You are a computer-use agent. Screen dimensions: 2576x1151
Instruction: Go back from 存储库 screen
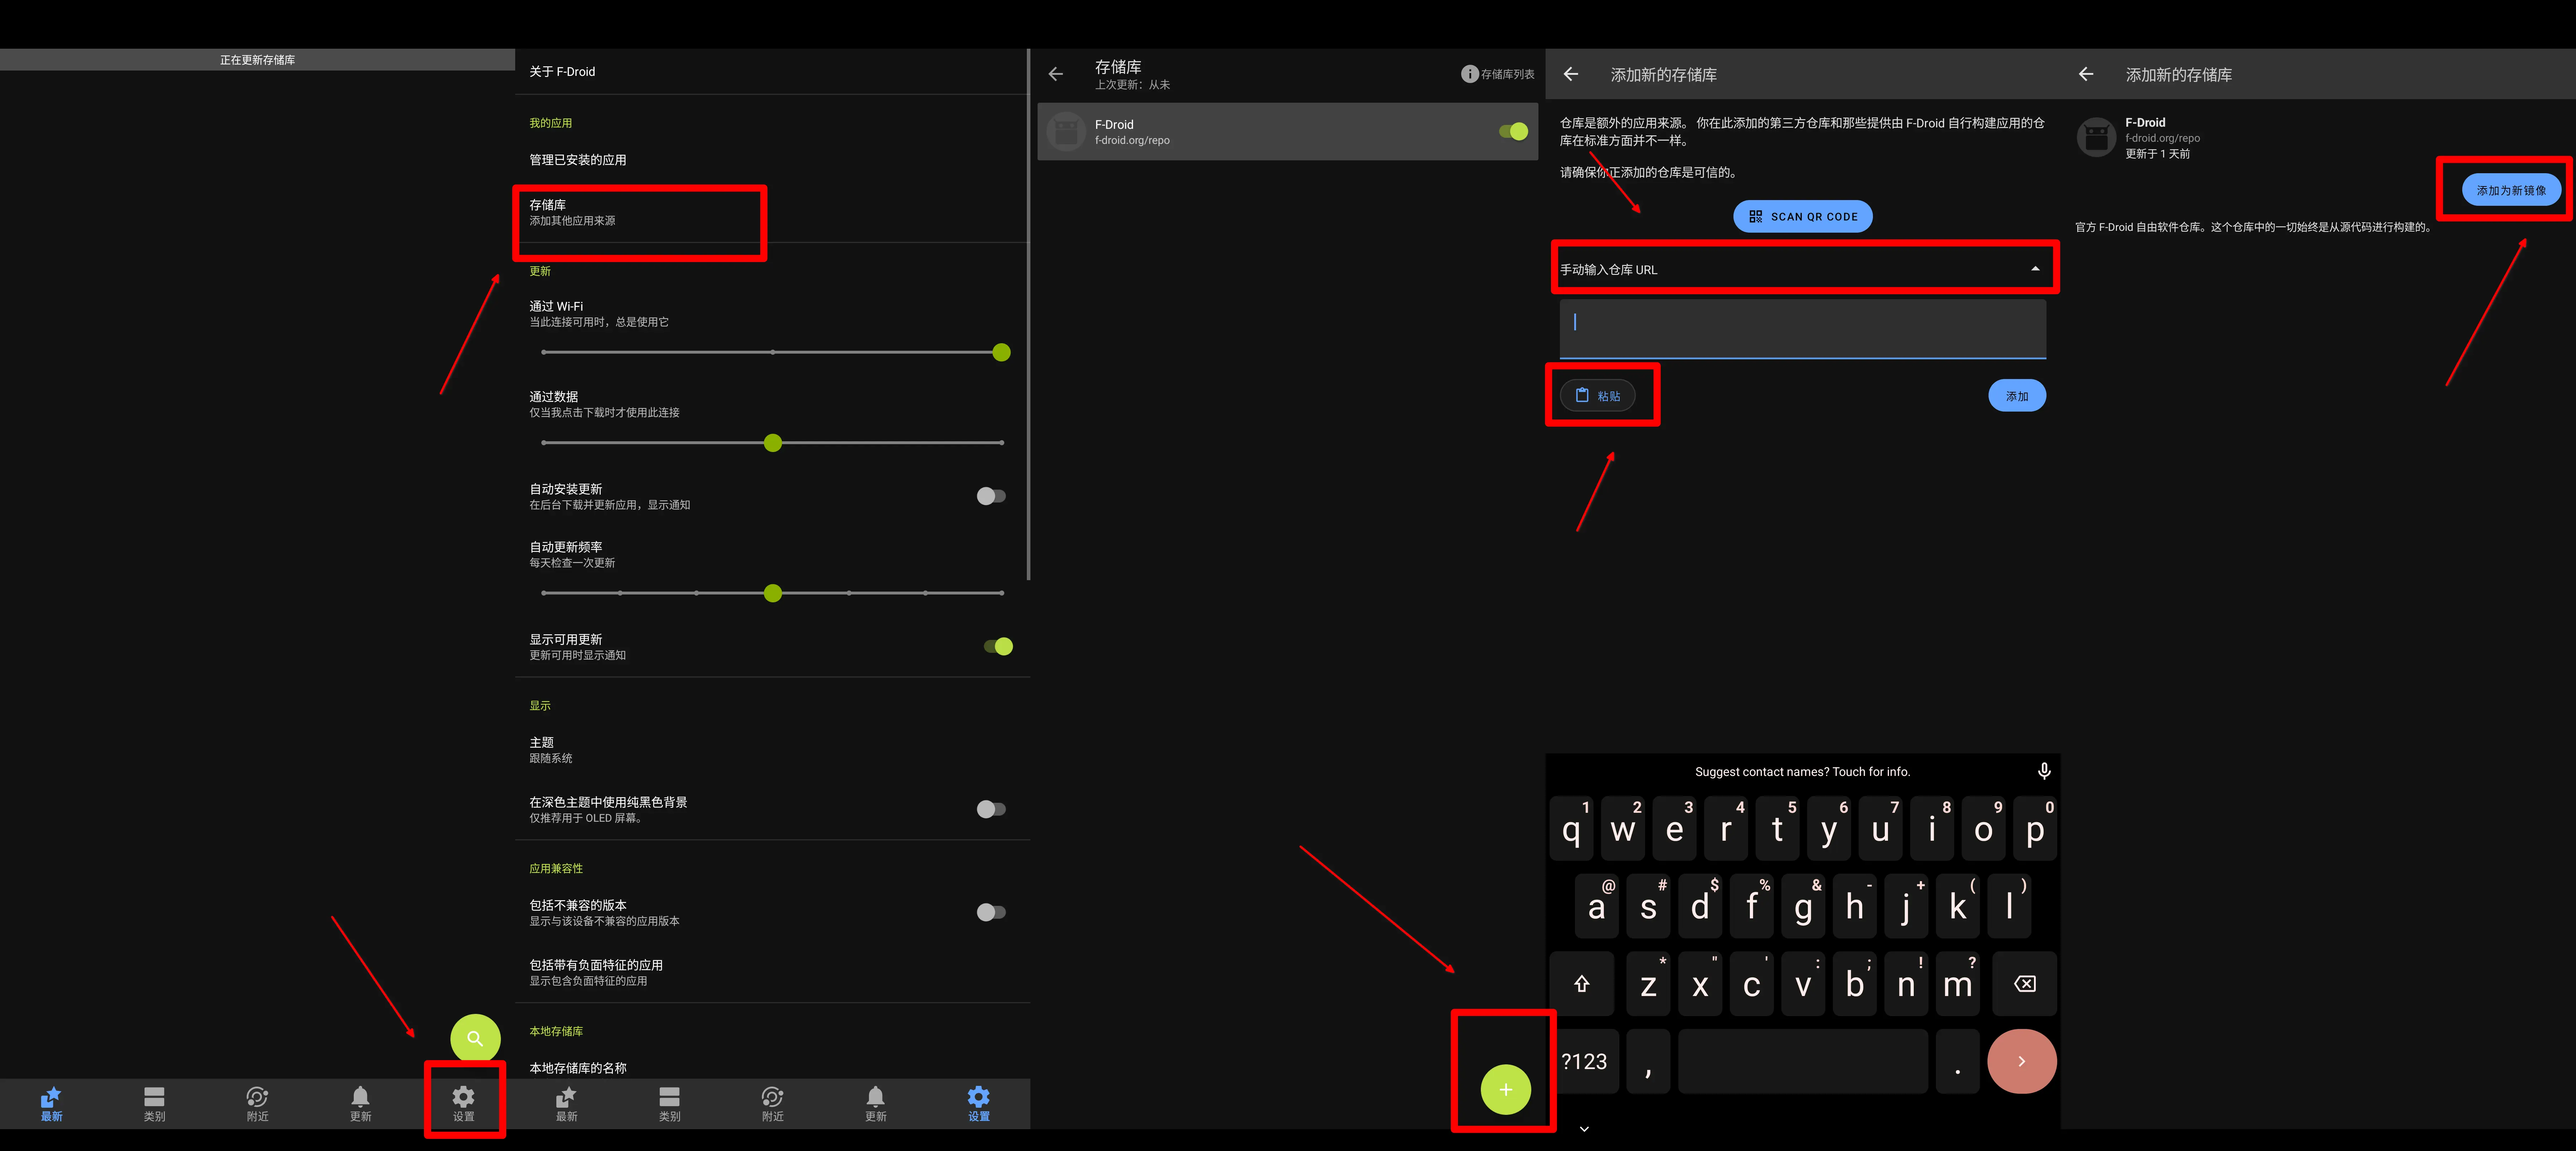coord(1056,74)
